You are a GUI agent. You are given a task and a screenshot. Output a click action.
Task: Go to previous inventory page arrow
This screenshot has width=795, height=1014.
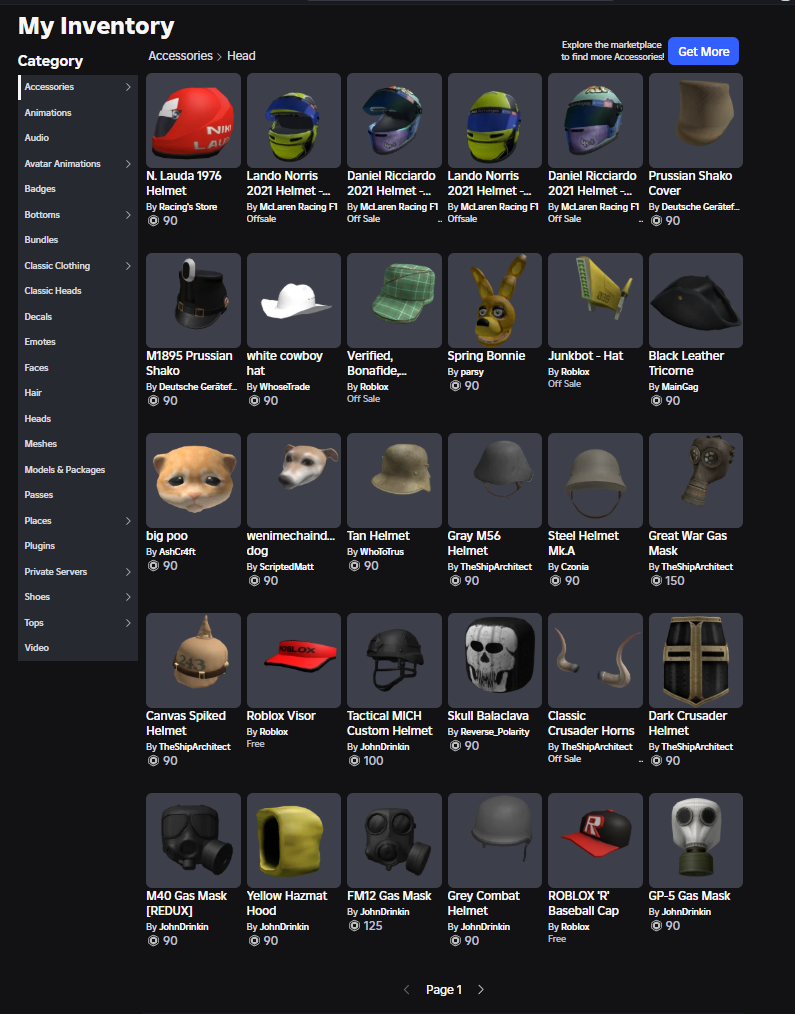point(406,989)
